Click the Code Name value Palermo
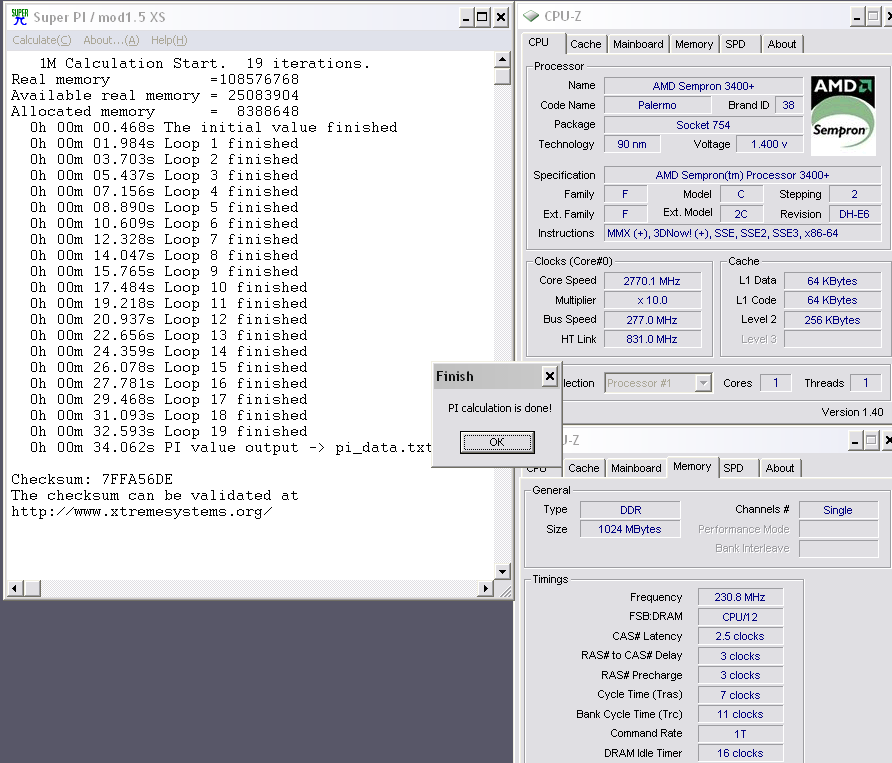 point(657,105)
